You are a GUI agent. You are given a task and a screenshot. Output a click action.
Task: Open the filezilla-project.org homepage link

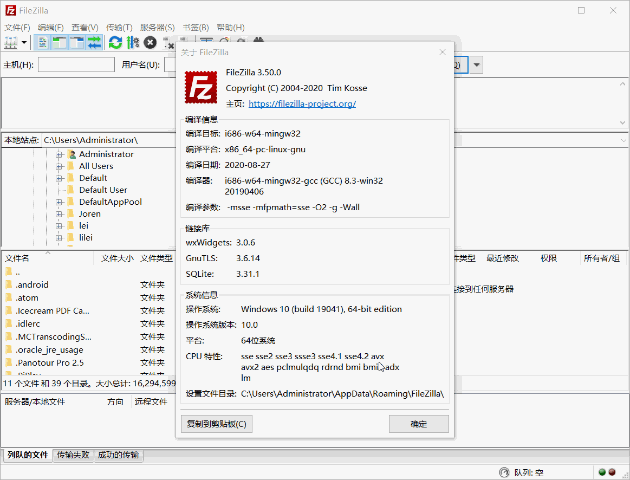click(x=302, y=104)
